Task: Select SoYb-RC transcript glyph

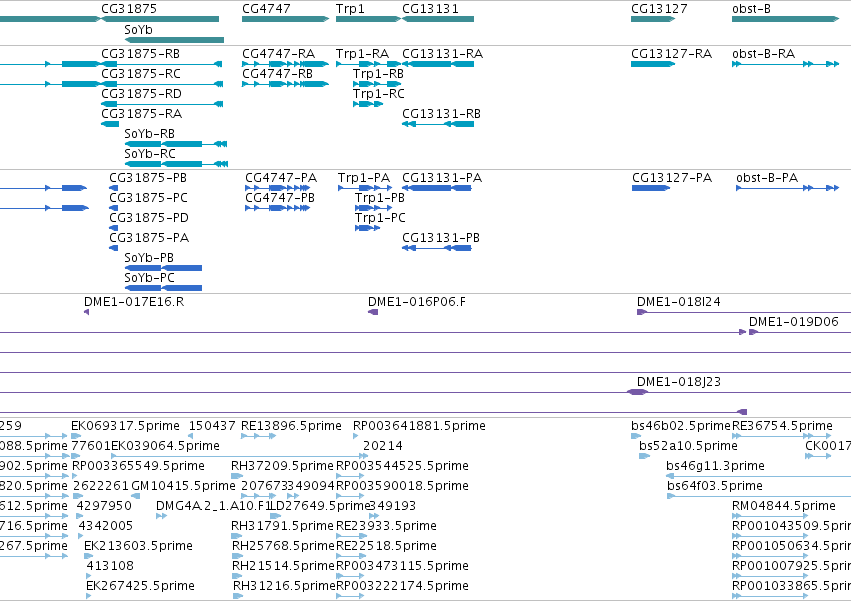Action: click(x=176, y=164)
